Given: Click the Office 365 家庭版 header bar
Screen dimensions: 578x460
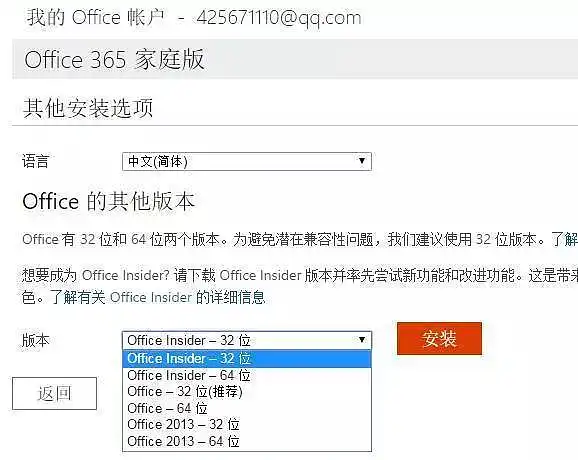Looking at the screenshot, I should click(295, 59).
